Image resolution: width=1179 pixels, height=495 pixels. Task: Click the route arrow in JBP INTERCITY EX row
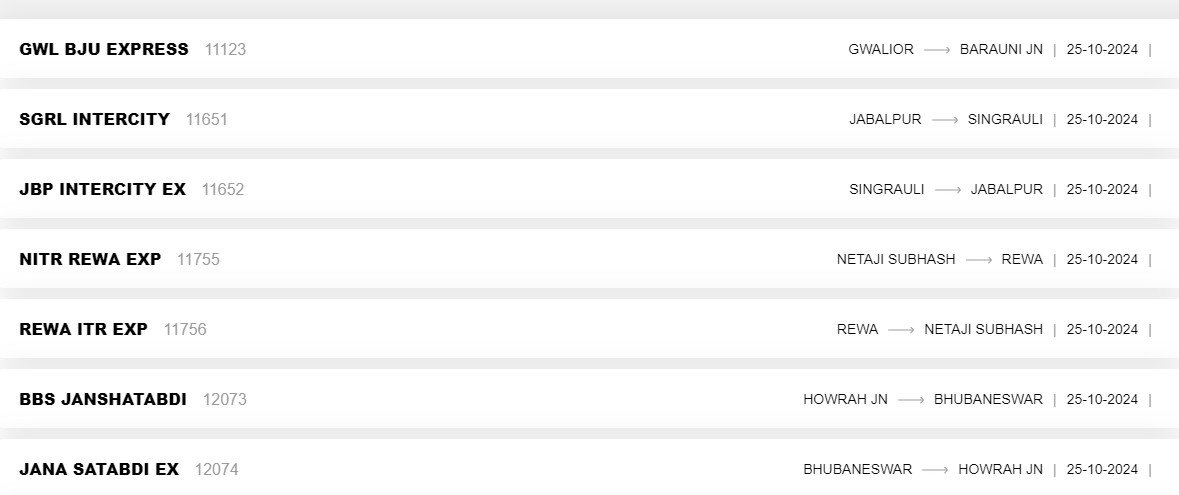(x=948, y=189)
